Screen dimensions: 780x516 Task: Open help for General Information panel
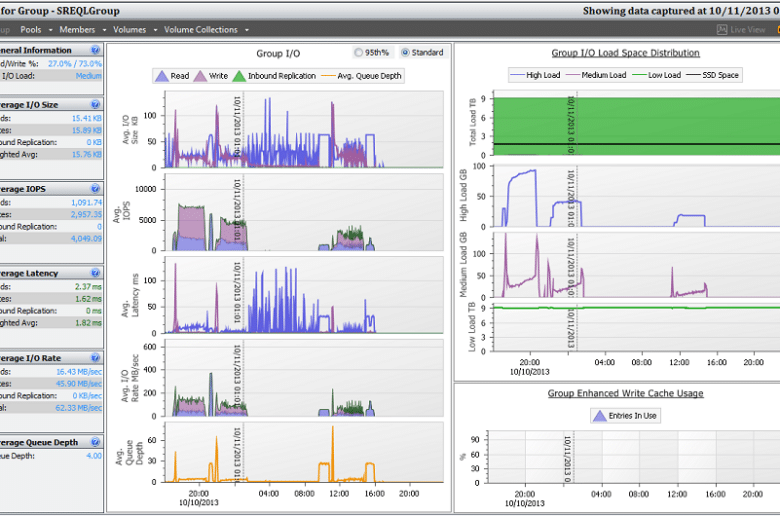(96, 50)
